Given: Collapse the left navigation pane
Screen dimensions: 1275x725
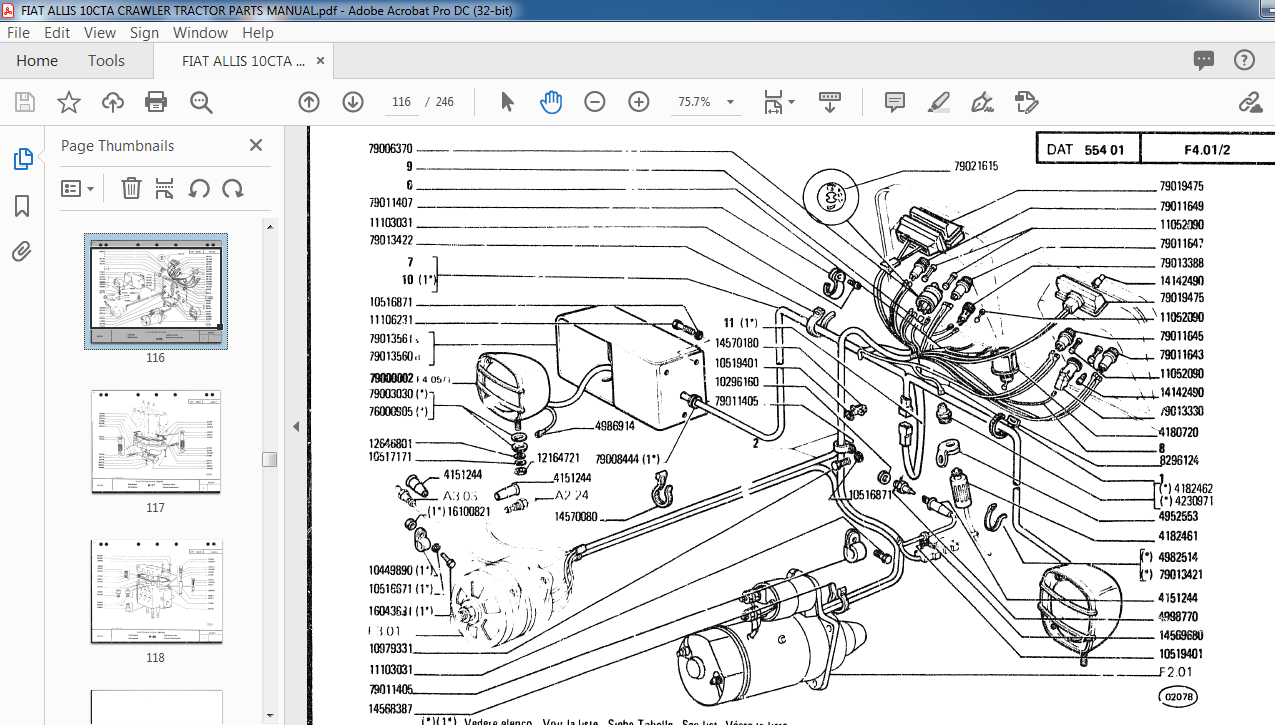Looking at the screenshot, I should pyautogui.click(x=296, y=426).
